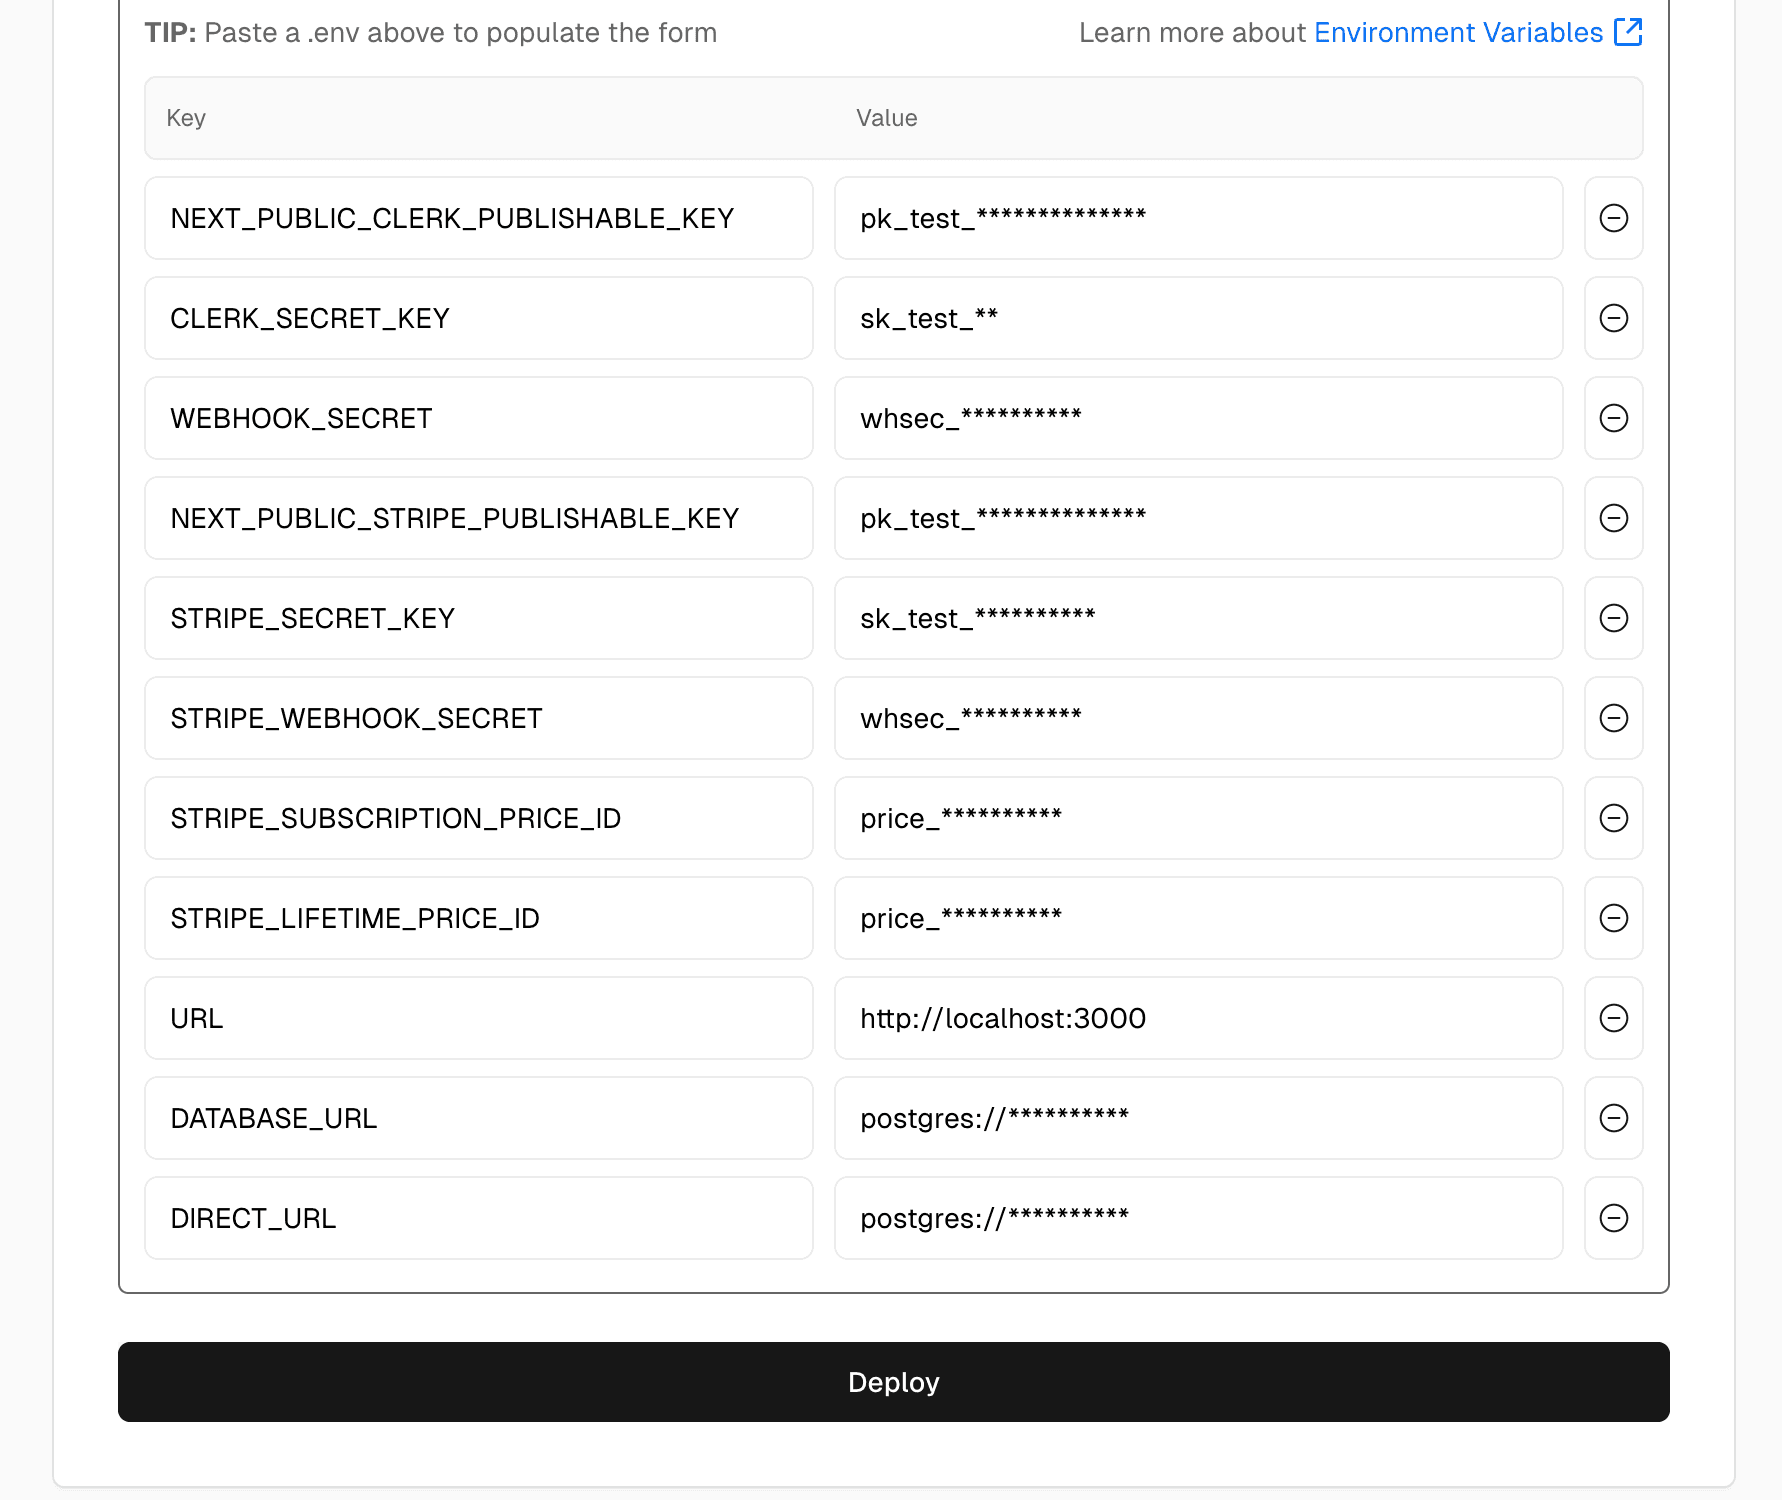The image size is (1782, 1500).
Task: Edit the STRIPE_SECRET_KEY key field
Action: pos(479,618)
